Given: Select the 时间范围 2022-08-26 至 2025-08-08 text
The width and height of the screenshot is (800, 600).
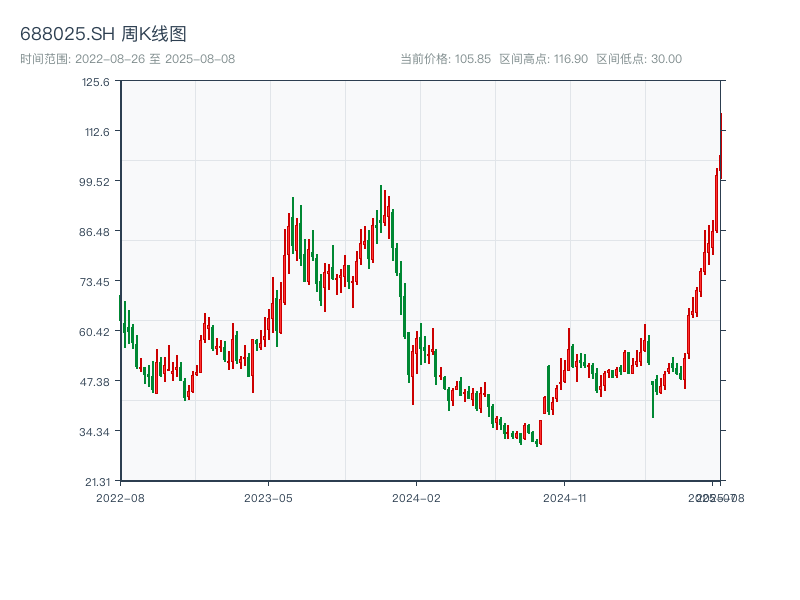Looking at the screenshot, I should [x=128, y=59].
